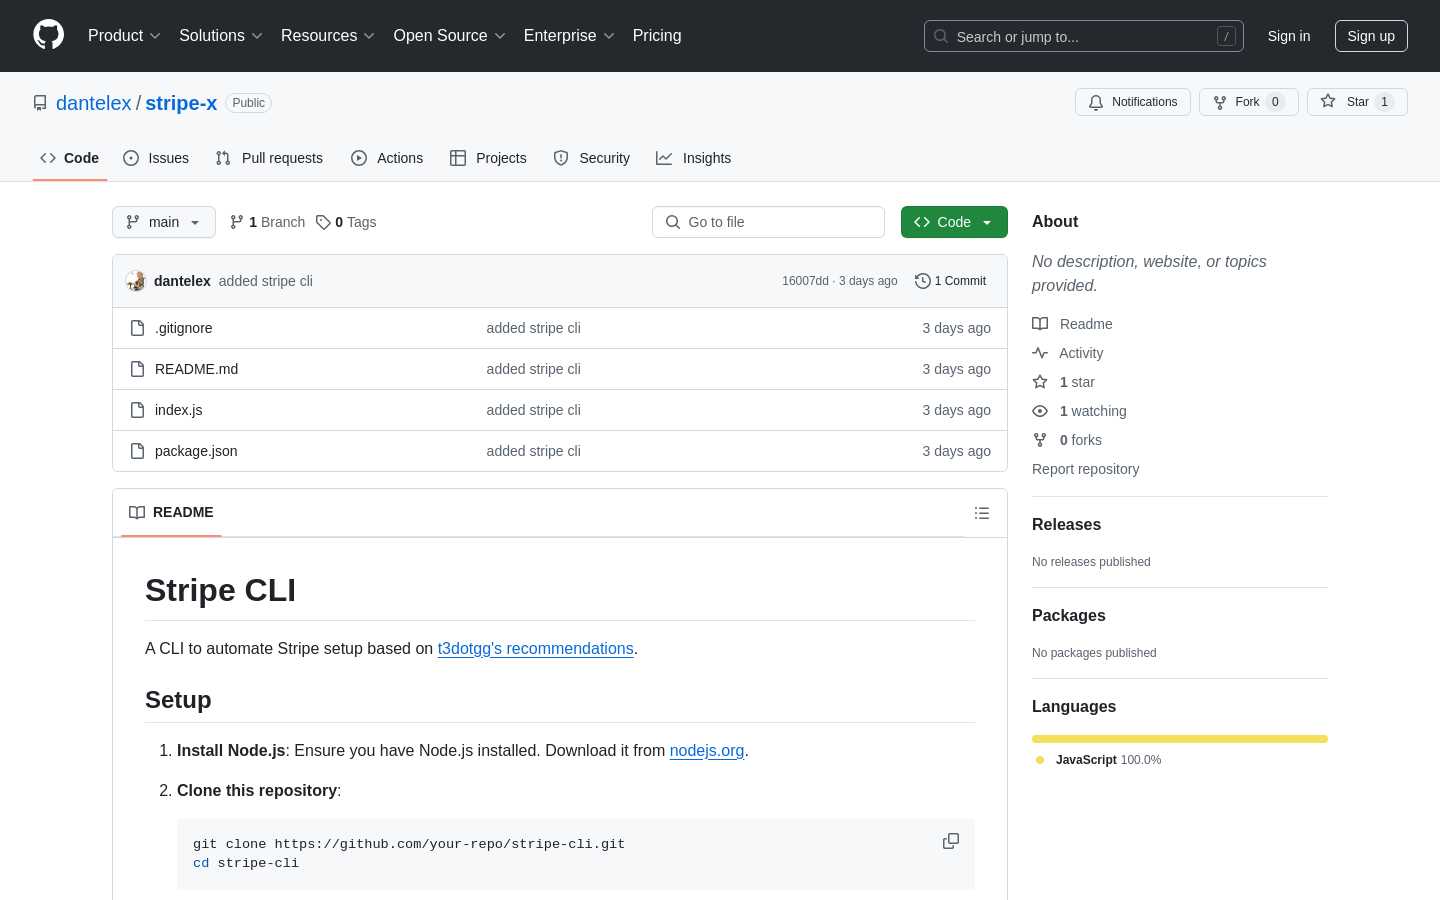Go to the Pricing page
This screenshot has width=1440, height=900.
pyautogui.click(x=657, y=36)
